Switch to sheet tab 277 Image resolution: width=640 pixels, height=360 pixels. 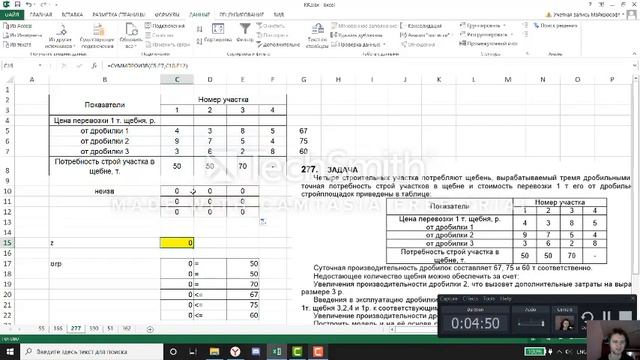[x=76, y=328]
